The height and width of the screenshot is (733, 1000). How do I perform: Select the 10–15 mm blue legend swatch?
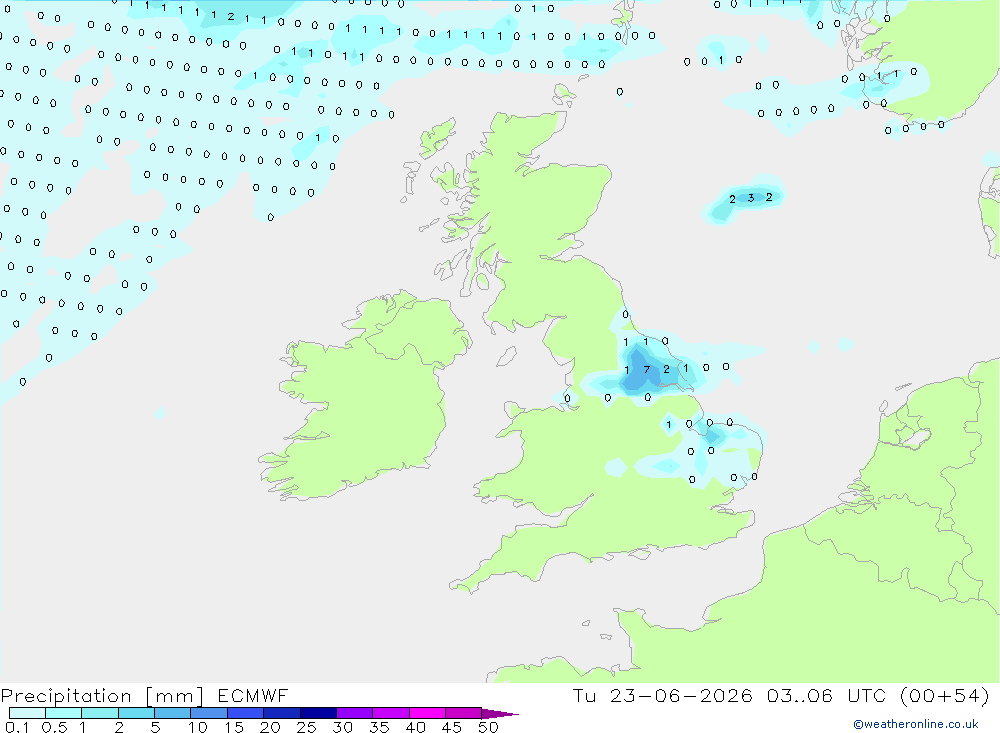coord(209,713)
